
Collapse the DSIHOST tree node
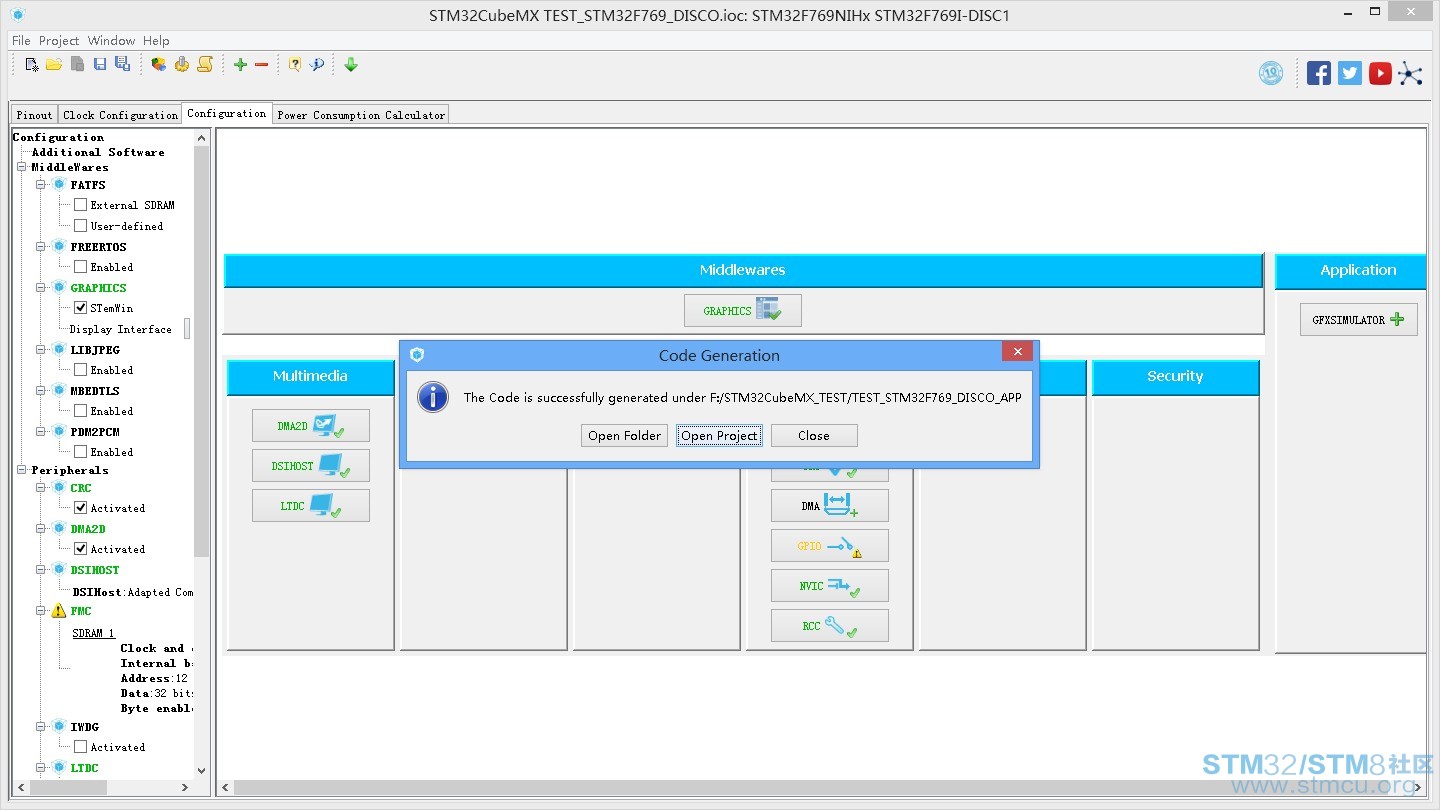click(41, 569)
